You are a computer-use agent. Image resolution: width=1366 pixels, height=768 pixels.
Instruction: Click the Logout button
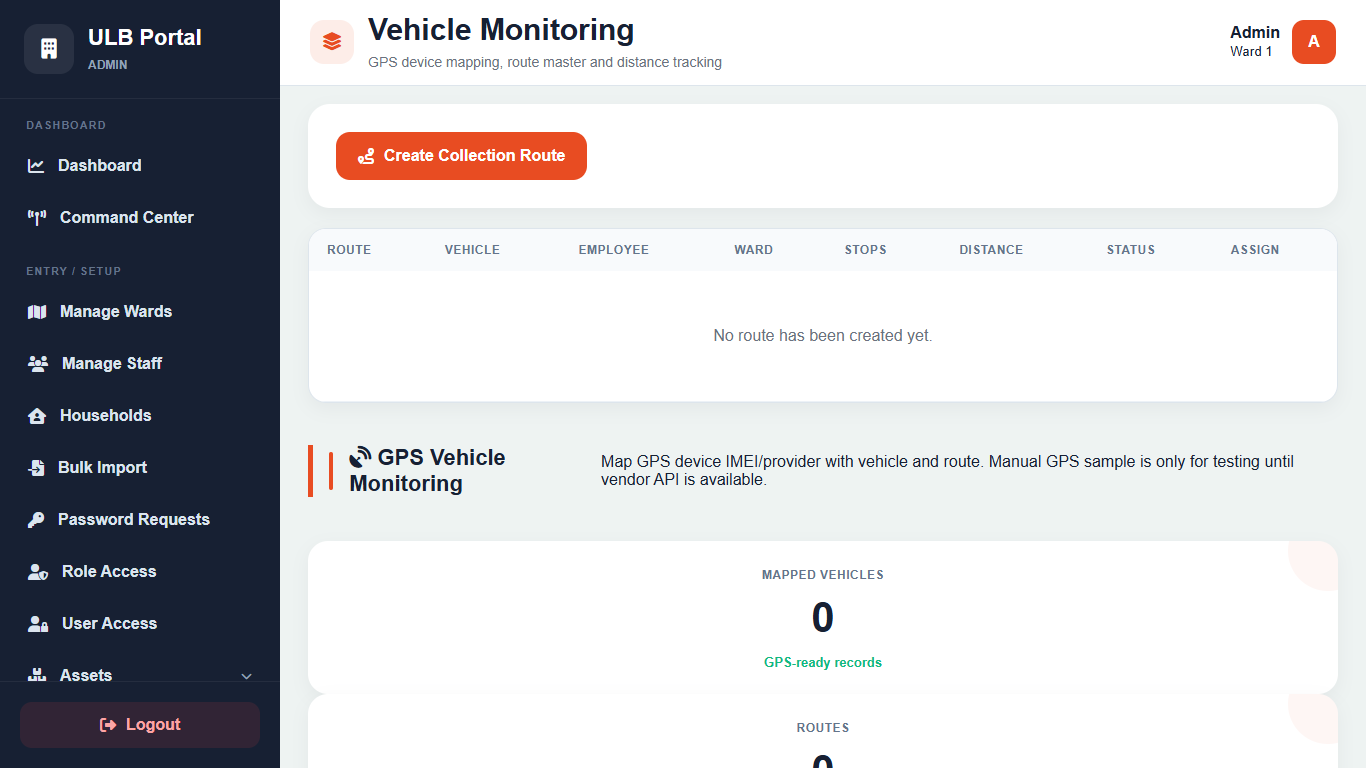tap(140, 725)
